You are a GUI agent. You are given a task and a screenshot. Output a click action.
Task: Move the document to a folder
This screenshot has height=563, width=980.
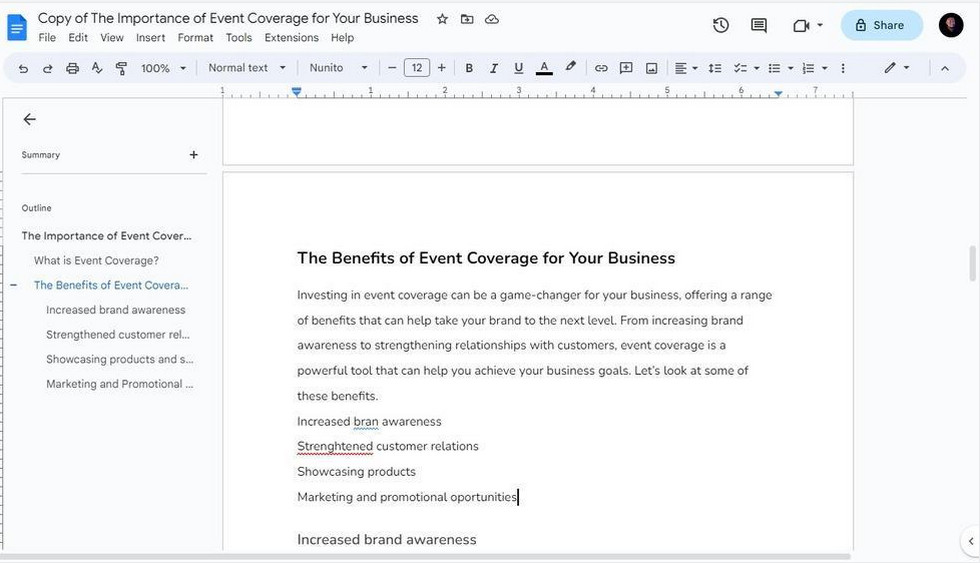tap(467, 19)
